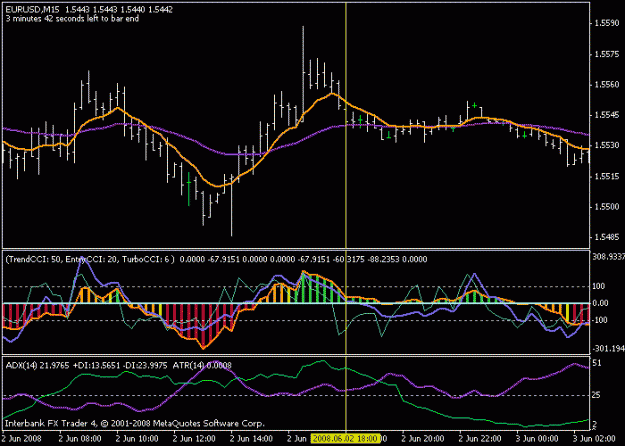The image size is (625, 446).
Task: Click the -301.194 CCI scale minimum value
Action: [608, 349]
